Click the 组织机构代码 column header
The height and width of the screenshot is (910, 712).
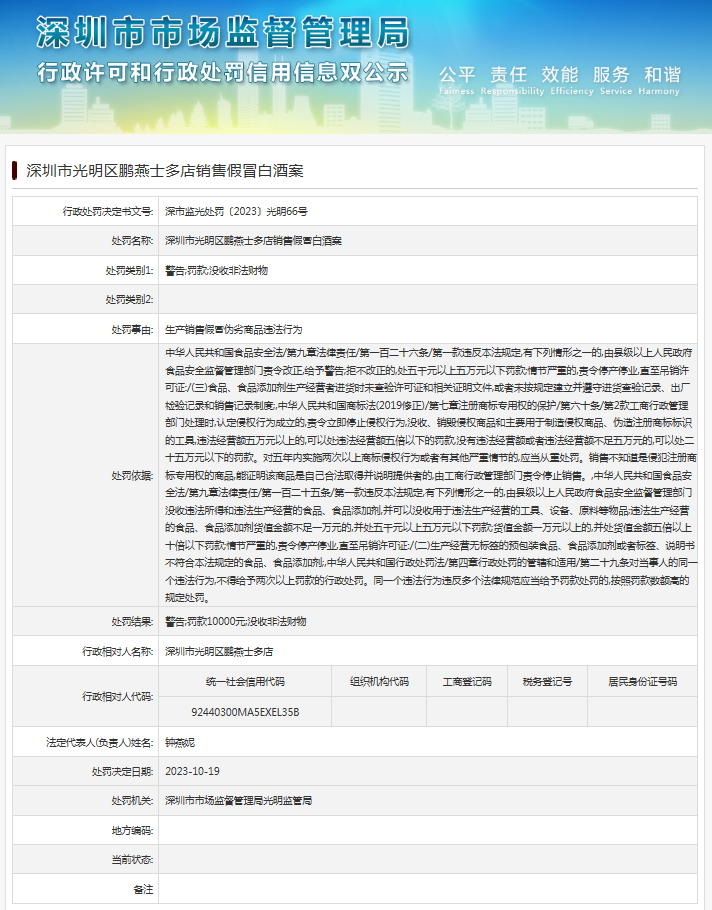pos(380,682)
